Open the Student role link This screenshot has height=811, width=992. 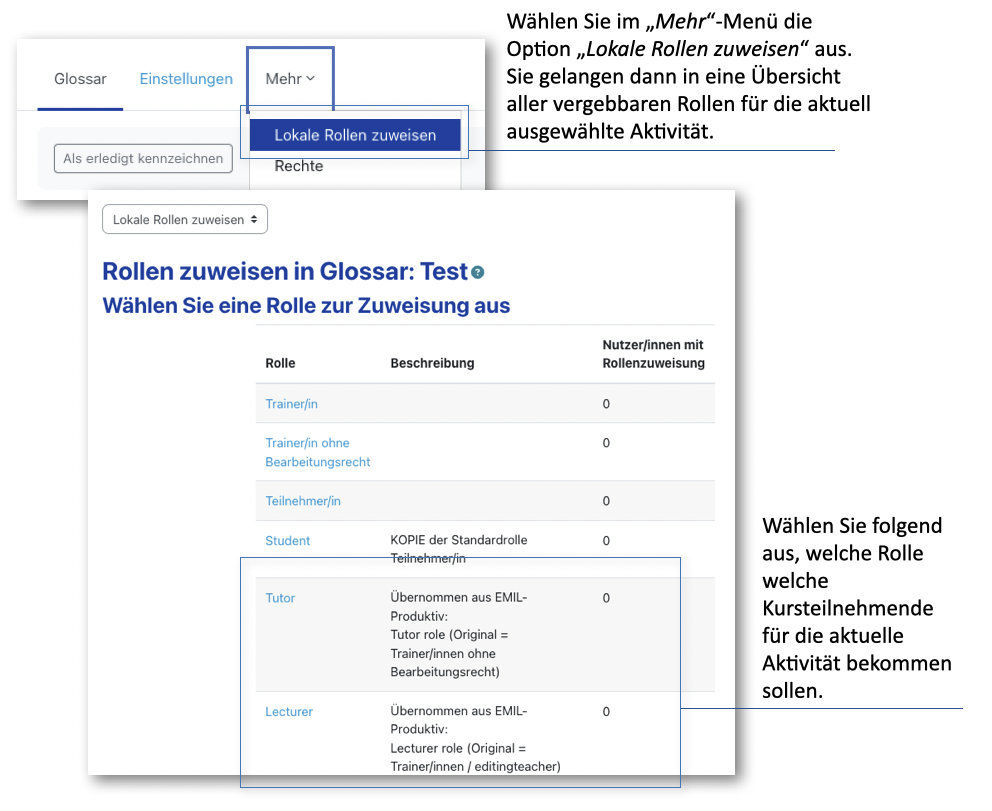(x=287, y=541)
